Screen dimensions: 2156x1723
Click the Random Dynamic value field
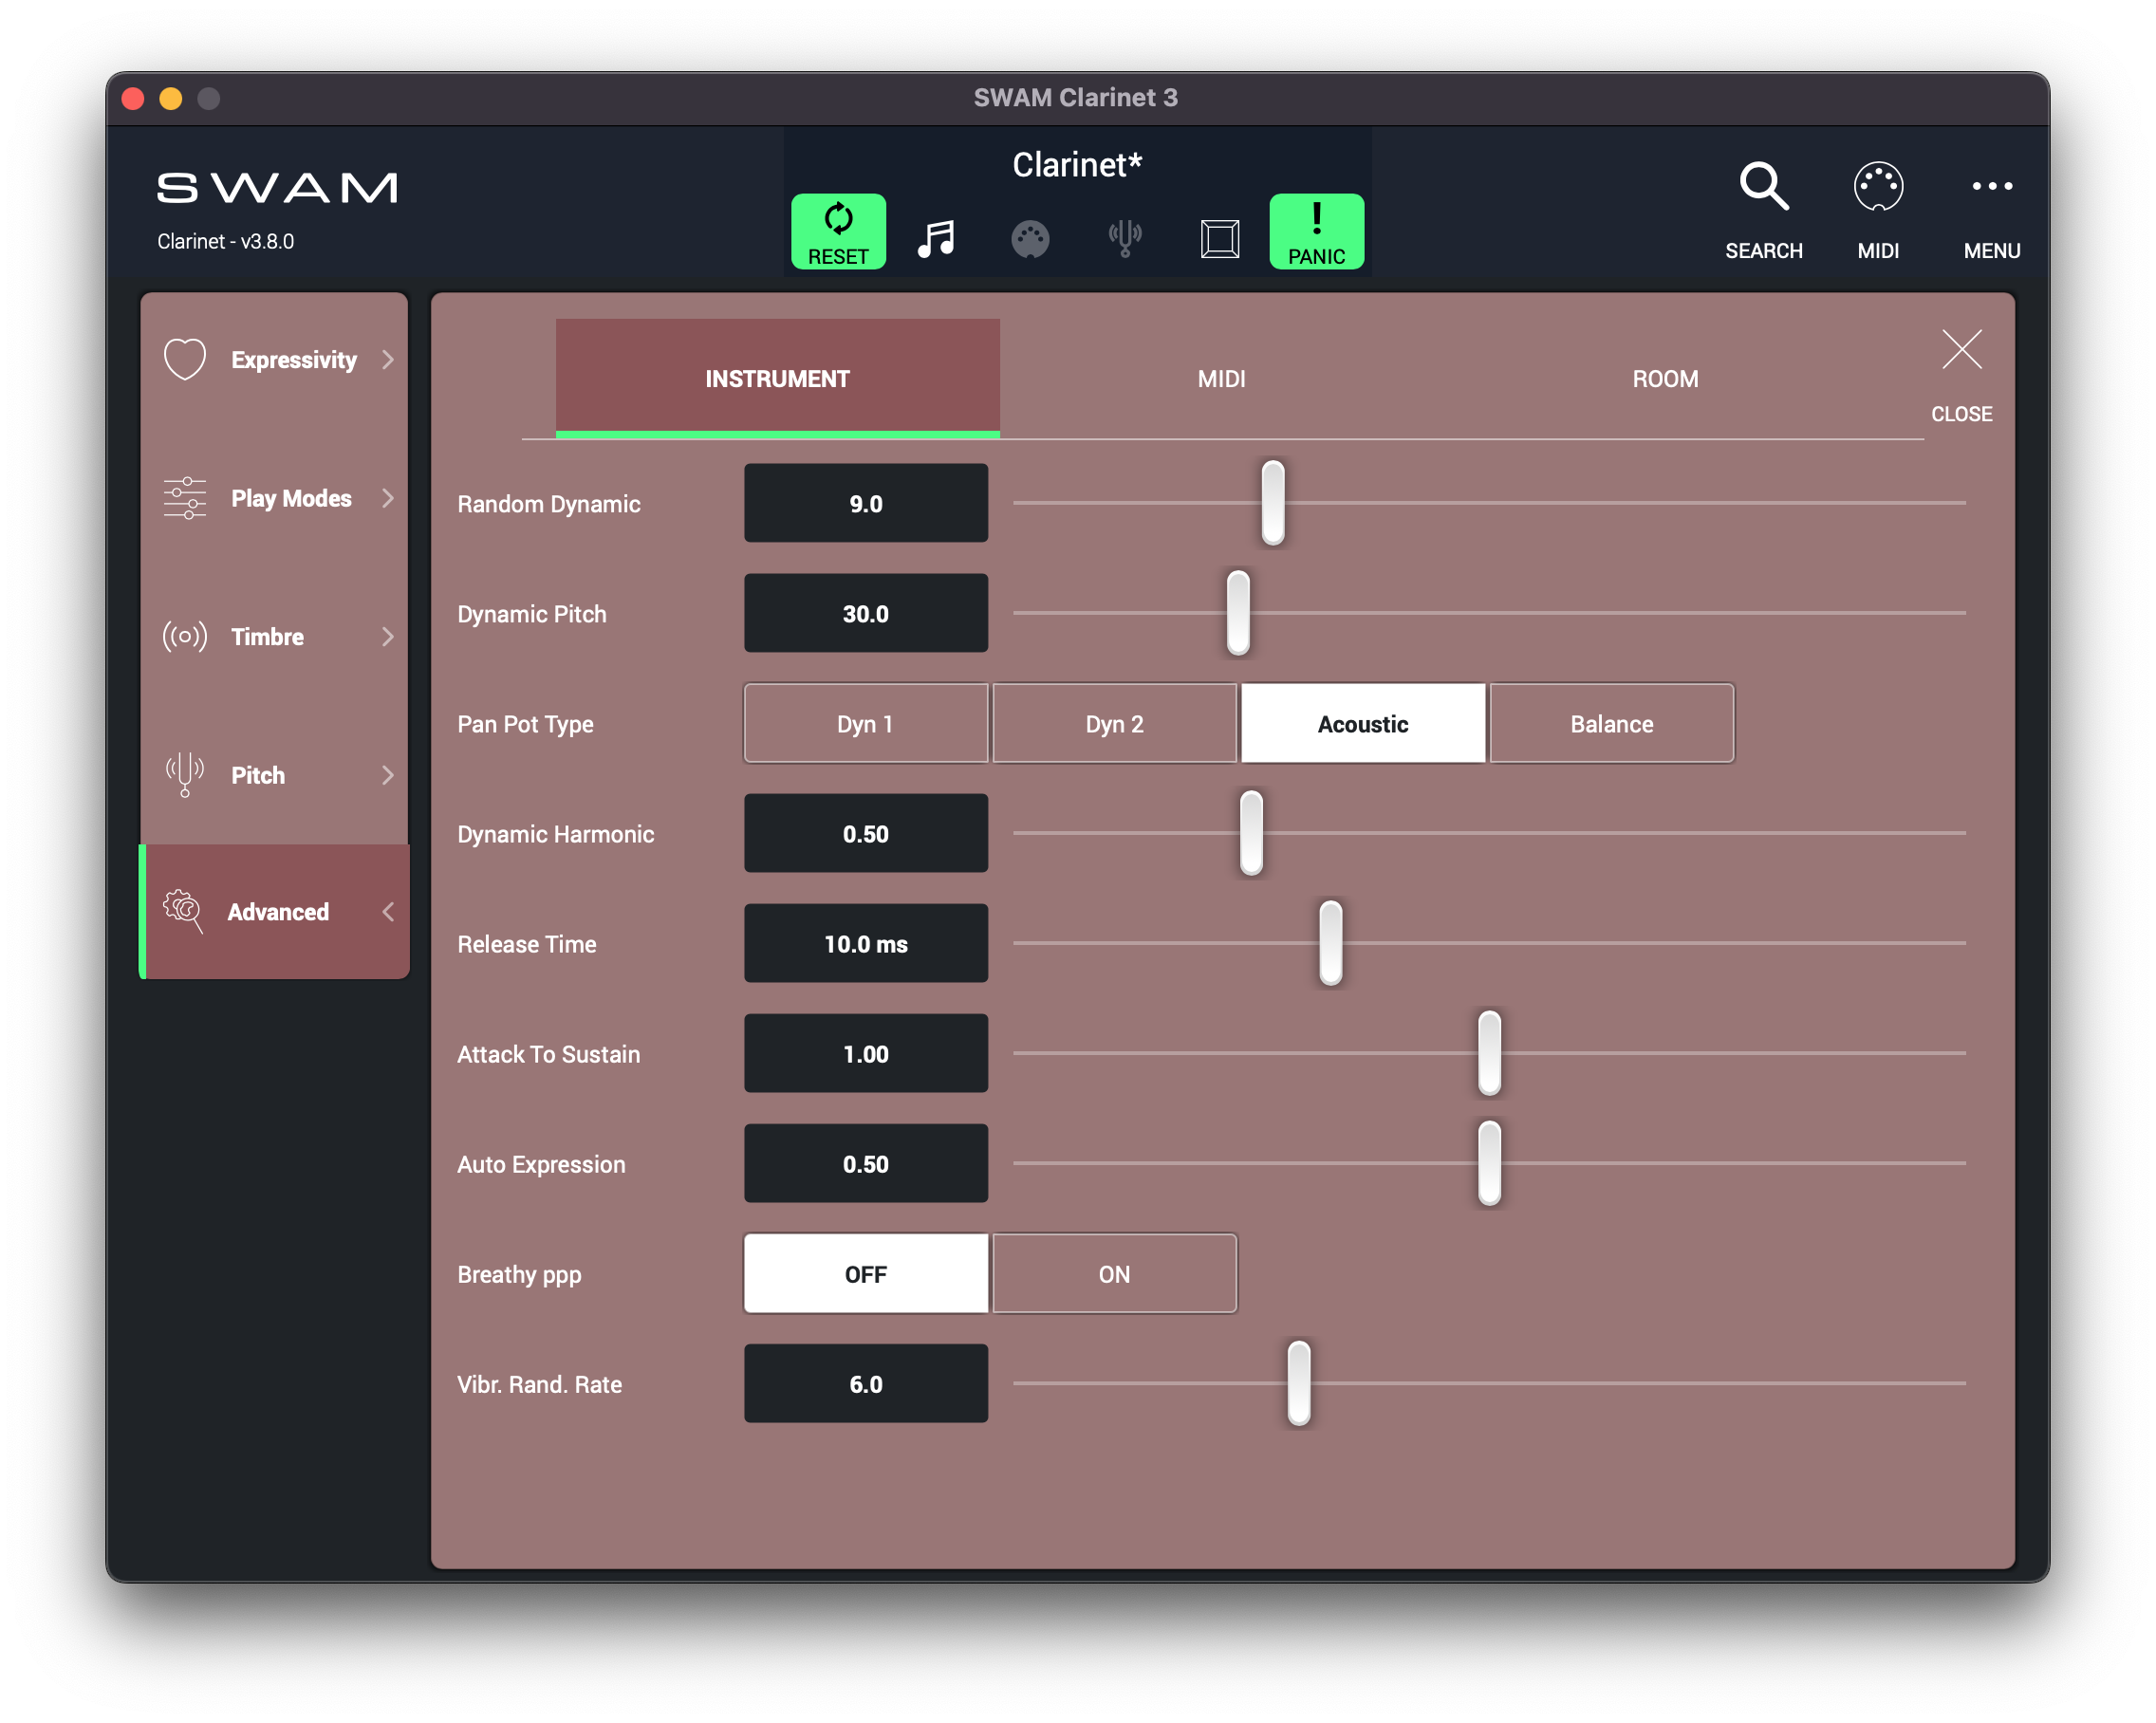tap(865, 503)
